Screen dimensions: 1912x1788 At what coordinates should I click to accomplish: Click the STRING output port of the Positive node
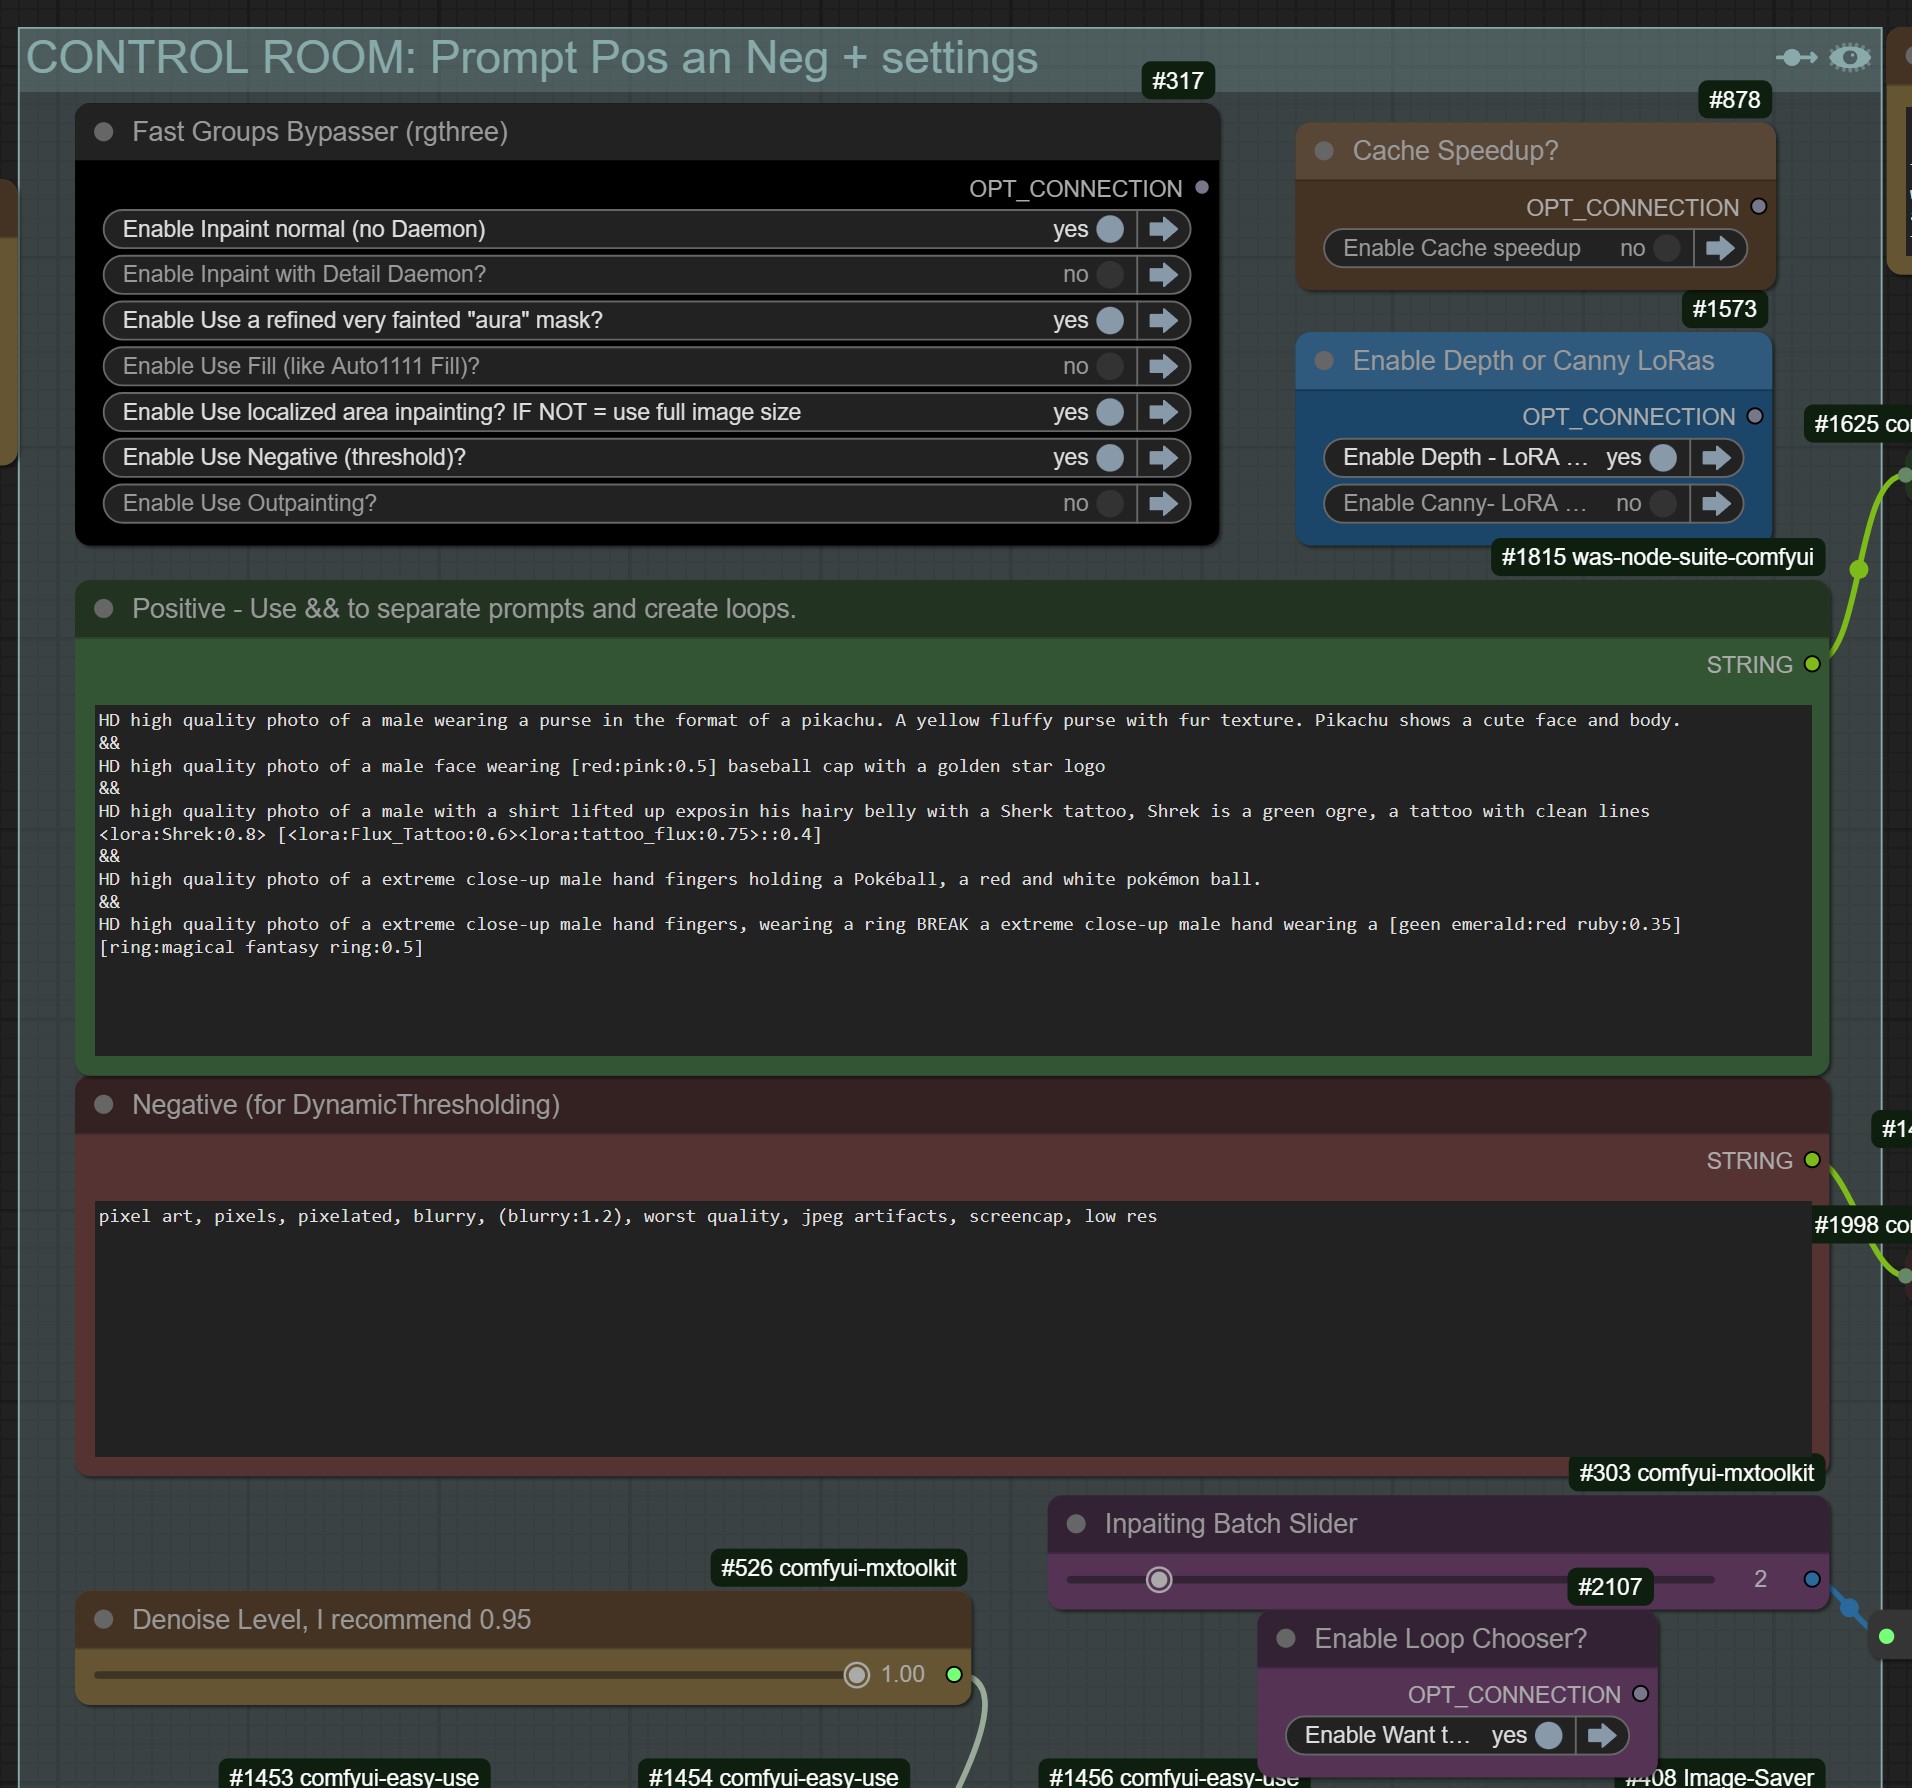tap(1812, 664)
